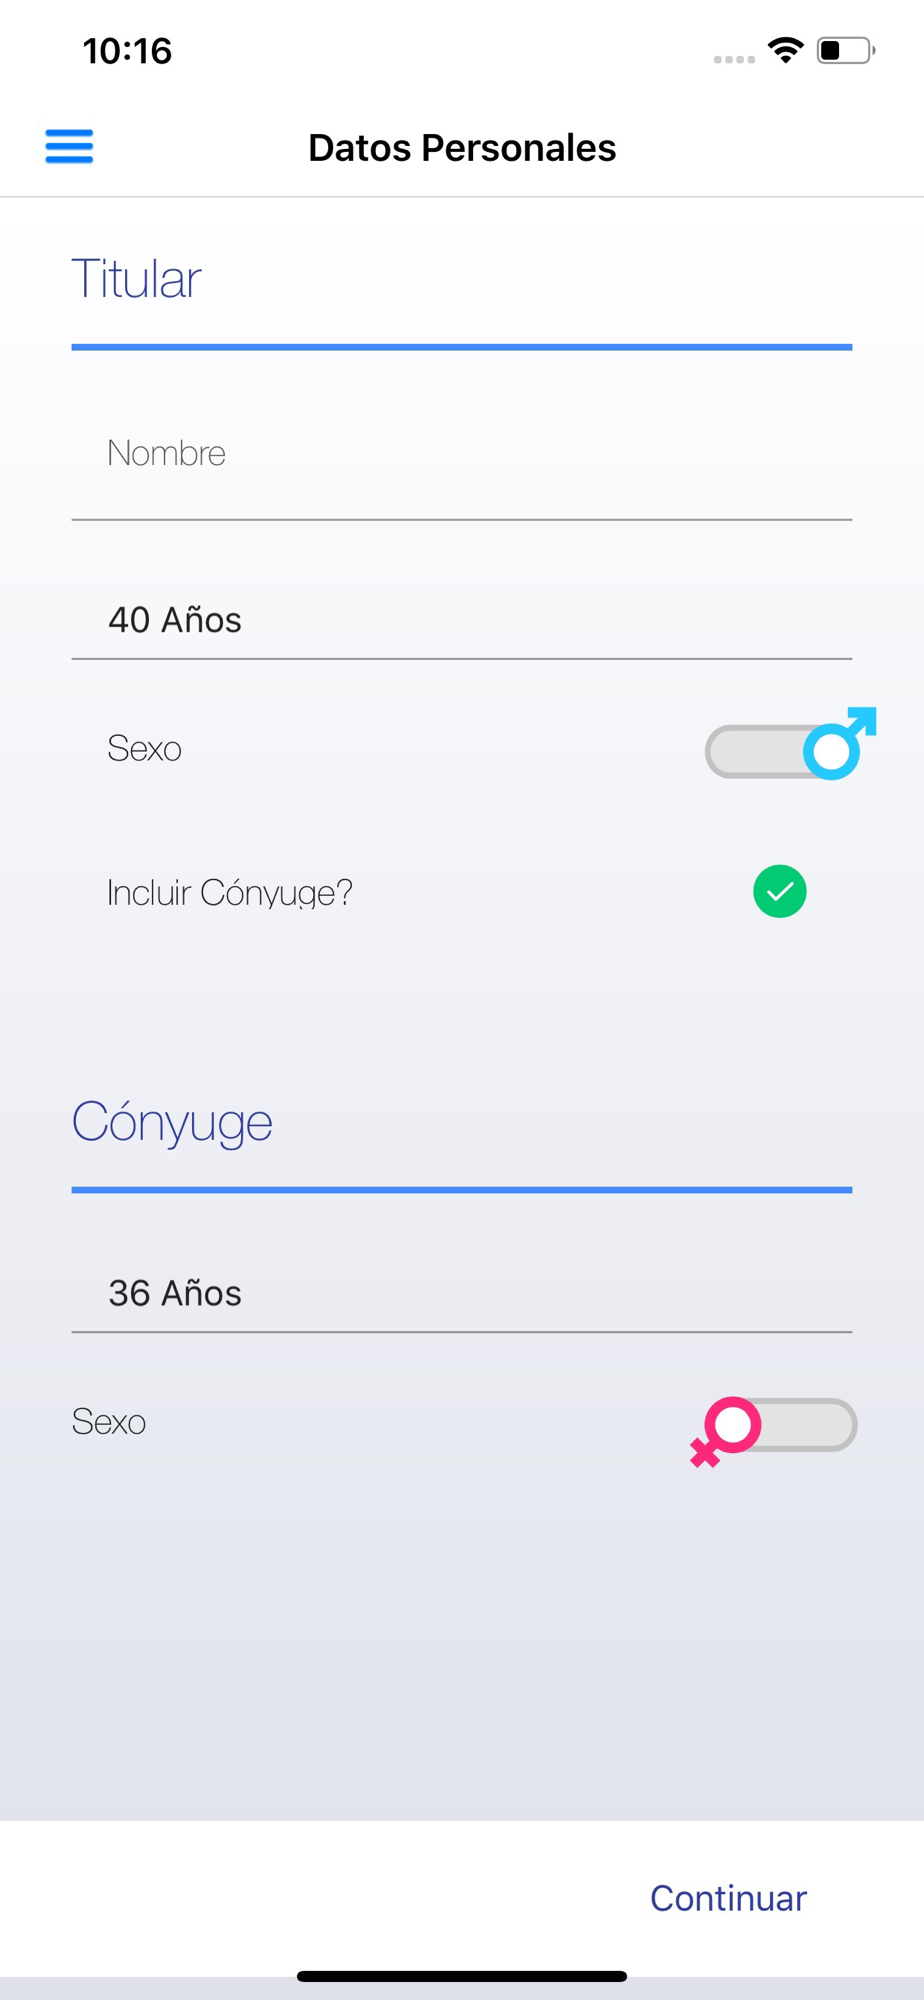Click the Datos Personales title
924x2000 pixels.
462,148
